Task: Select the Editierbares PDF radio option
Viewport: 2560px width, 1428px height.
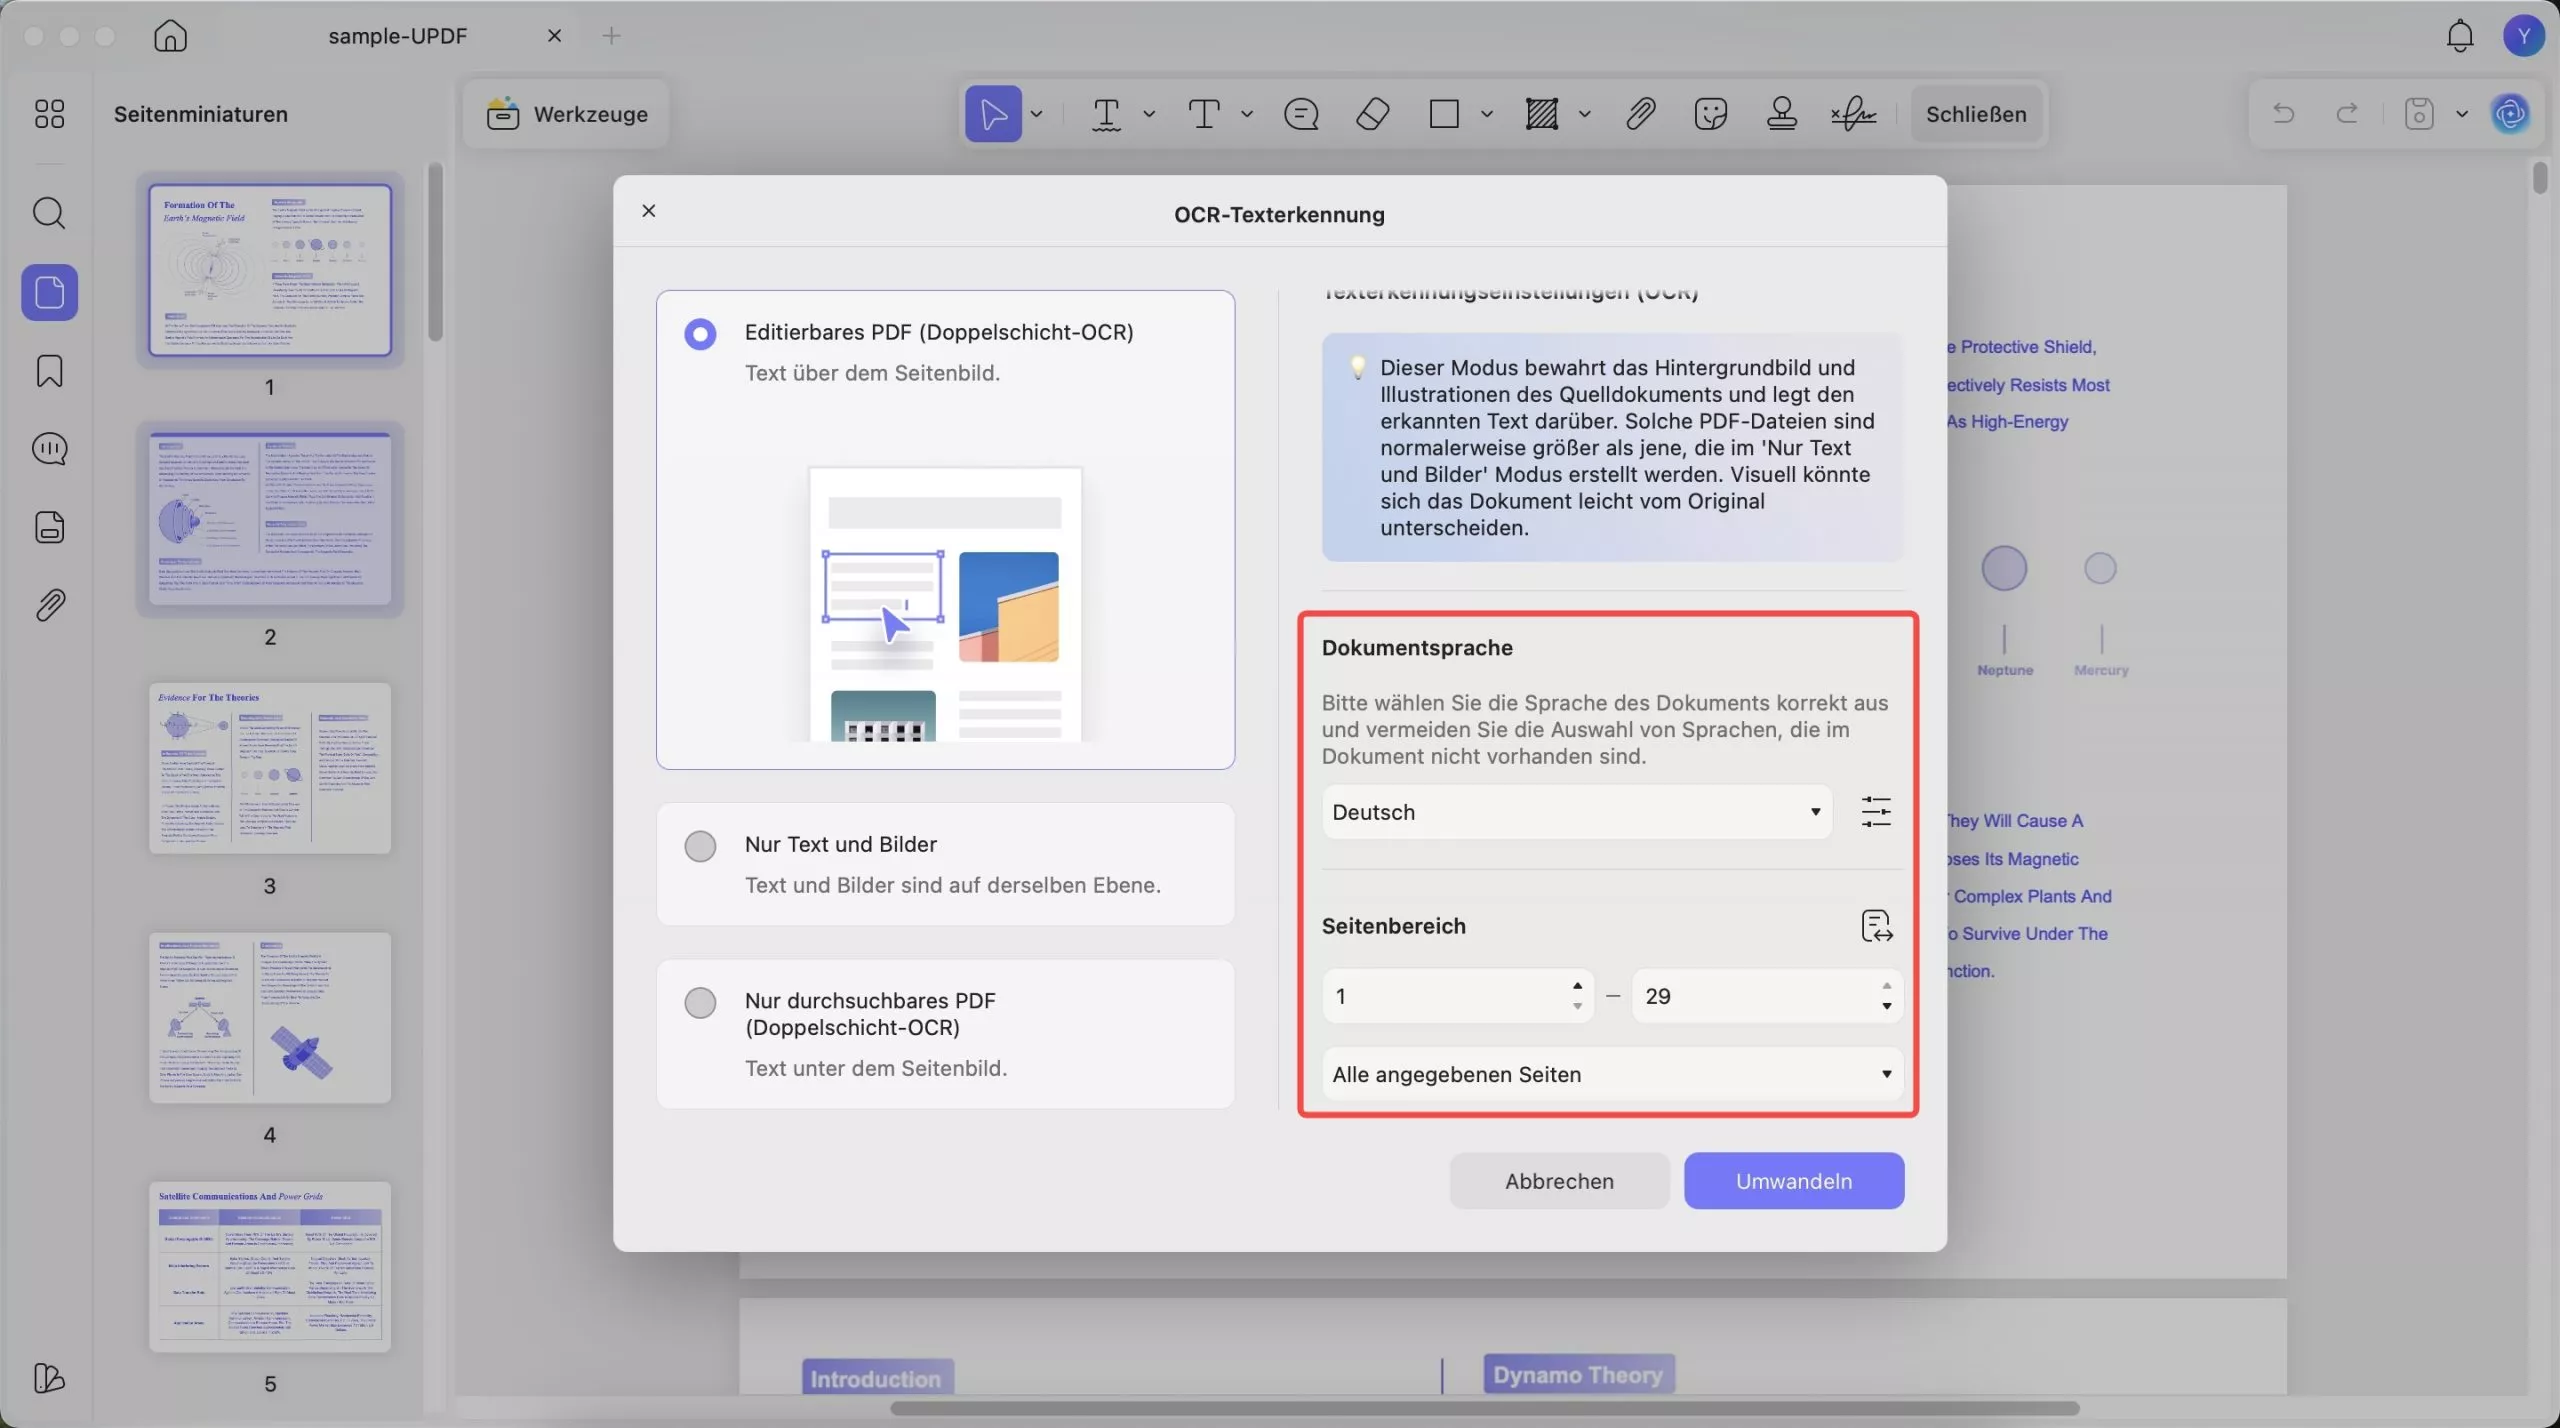Action: coord(700,333)
